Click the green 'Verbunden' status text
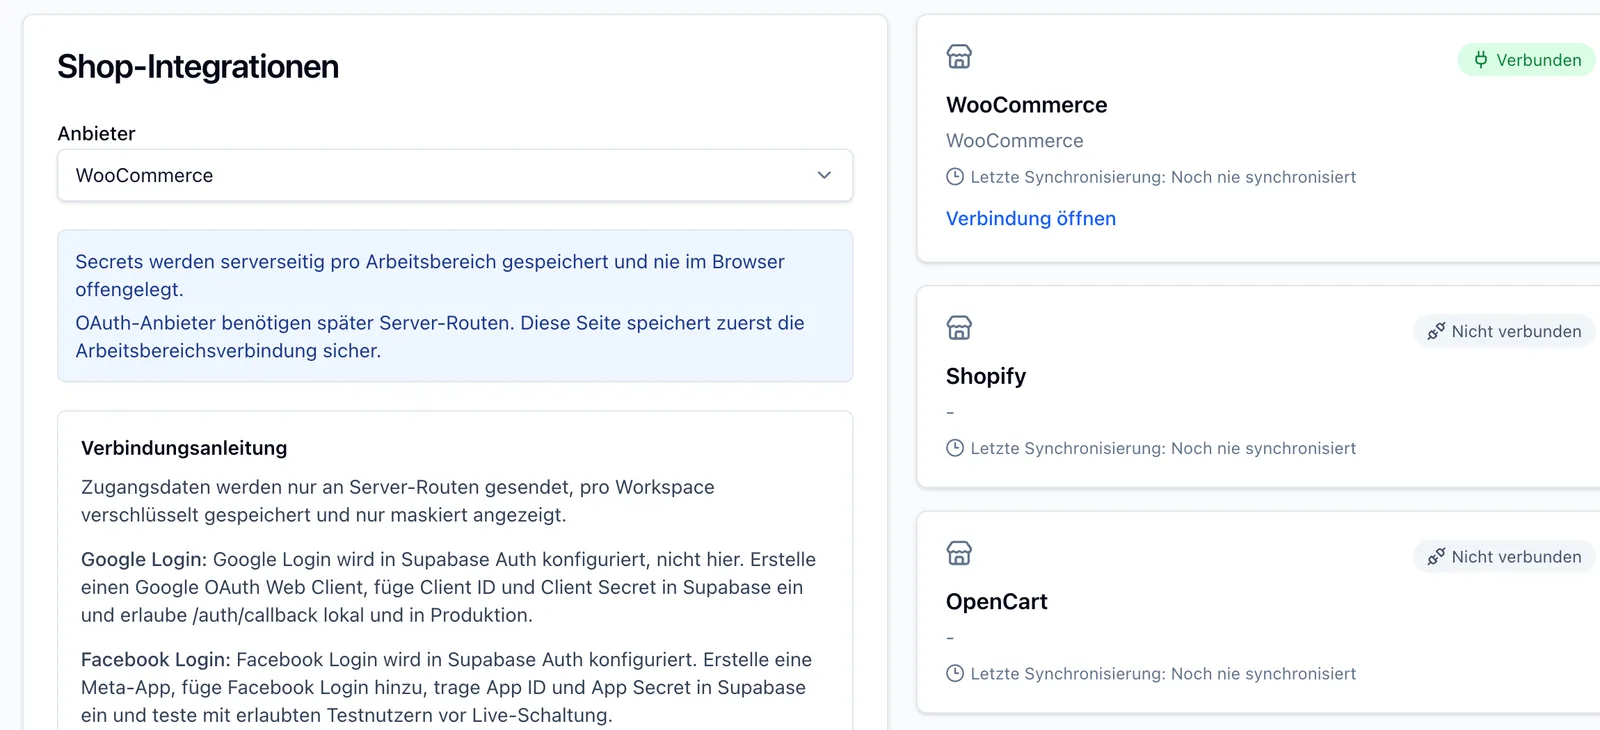Screen dimensions: 1600x730 (1539, 60)
